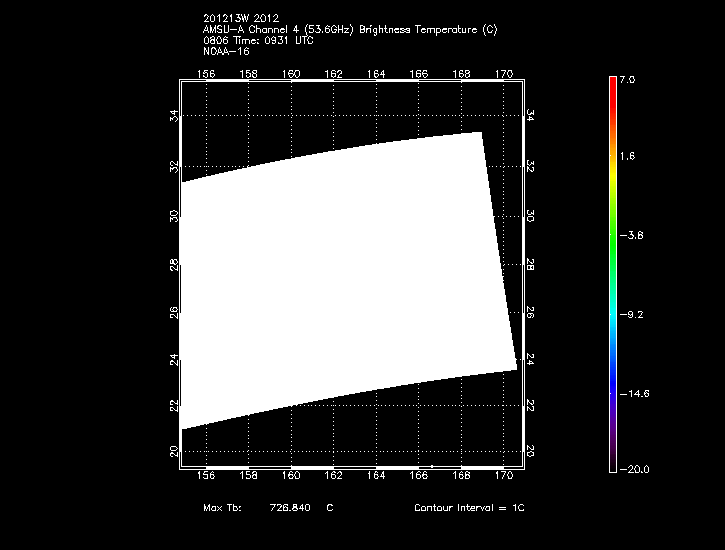Click the 34 latitude label on left axis
Screen dimensions: 725x550
coord(175,117)
